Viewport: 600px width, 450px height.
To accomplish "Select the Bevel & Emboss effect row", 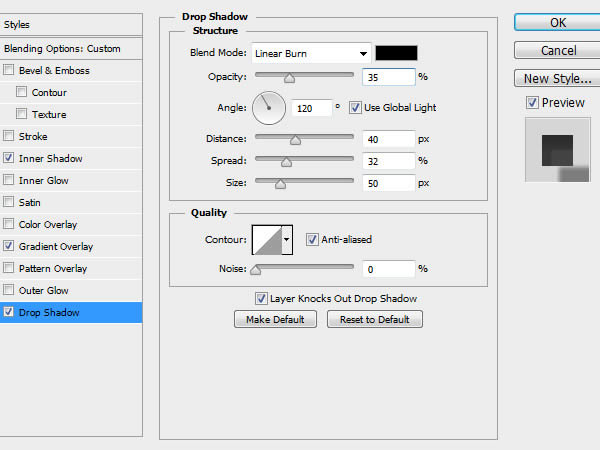I will pos(71,70).
